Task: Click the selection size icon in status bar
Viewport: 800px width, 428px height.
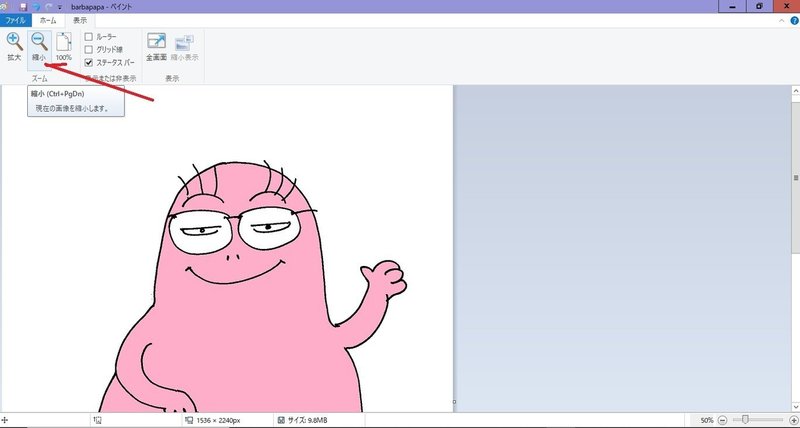Action: [98, 420]
